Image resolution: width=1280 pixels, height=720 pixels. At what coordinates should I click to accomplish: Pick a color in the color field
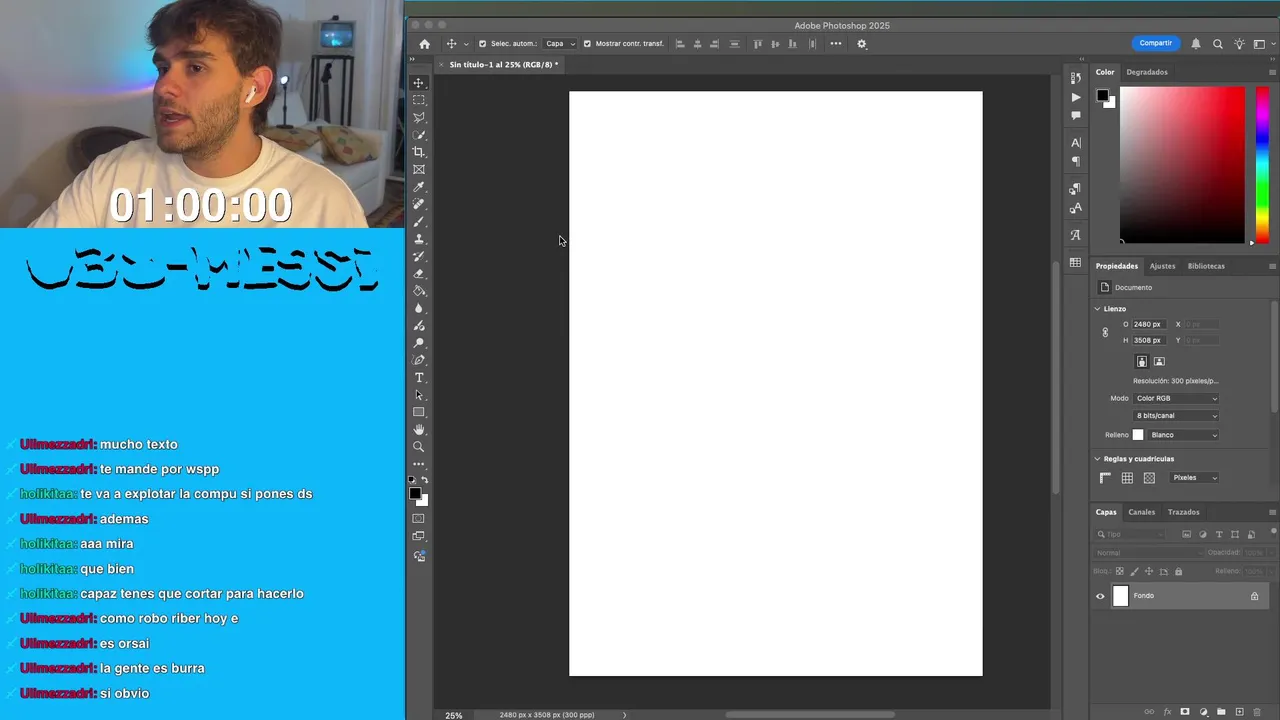[1182, 164]
